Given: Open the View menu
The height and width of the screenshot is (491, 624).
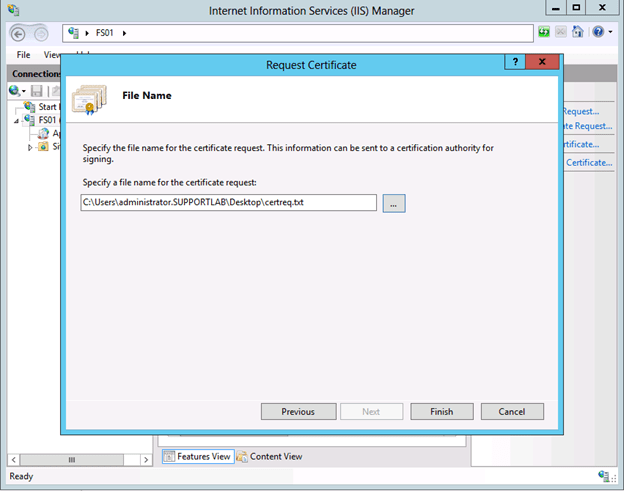Looking at the screenshot, I should pos(52,55).
